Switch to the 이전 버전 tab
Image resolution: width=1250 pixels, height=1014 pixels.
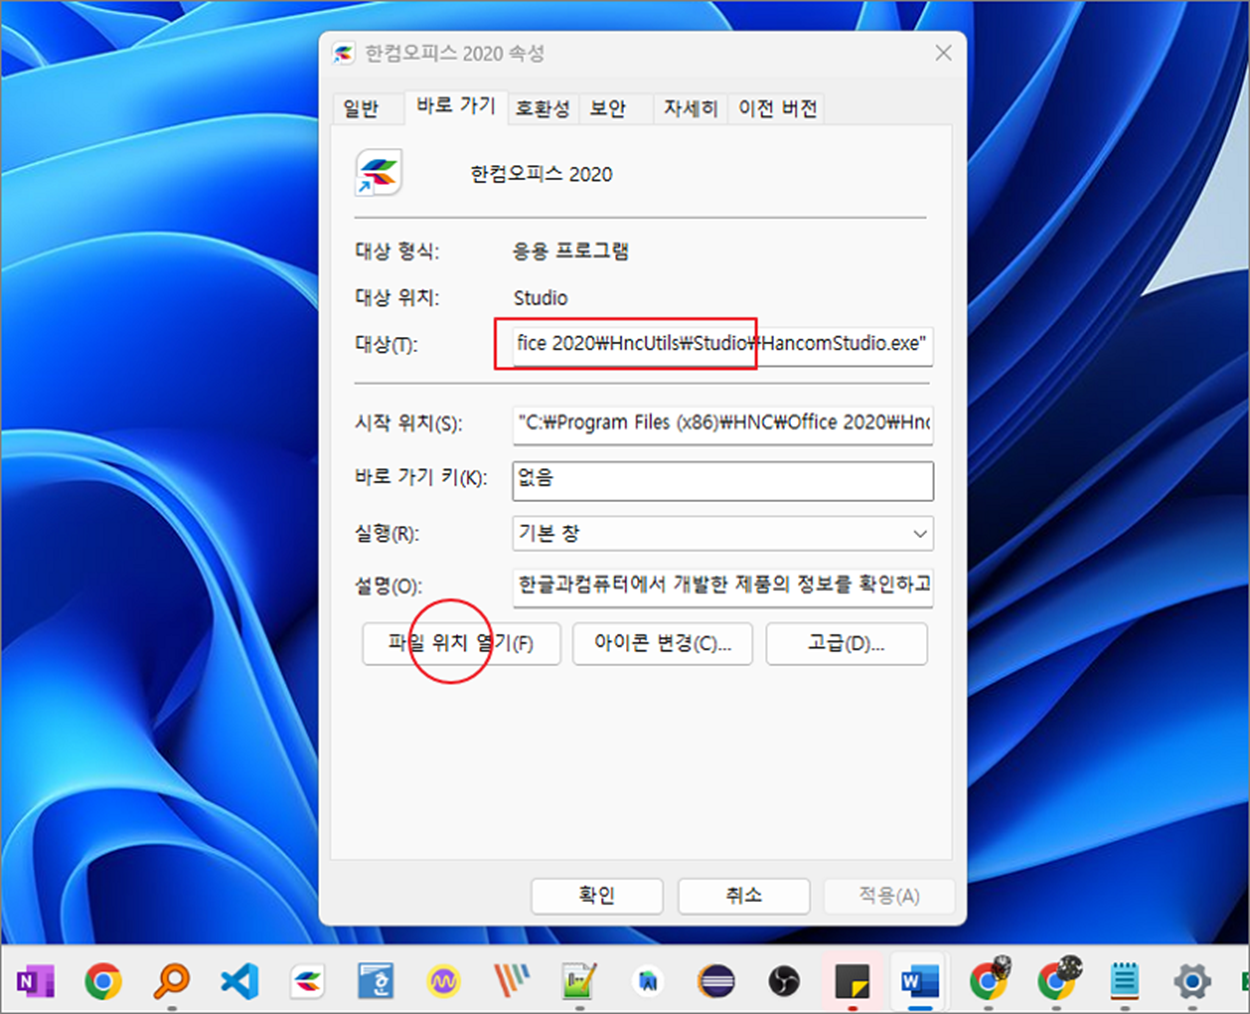(778, 108)
